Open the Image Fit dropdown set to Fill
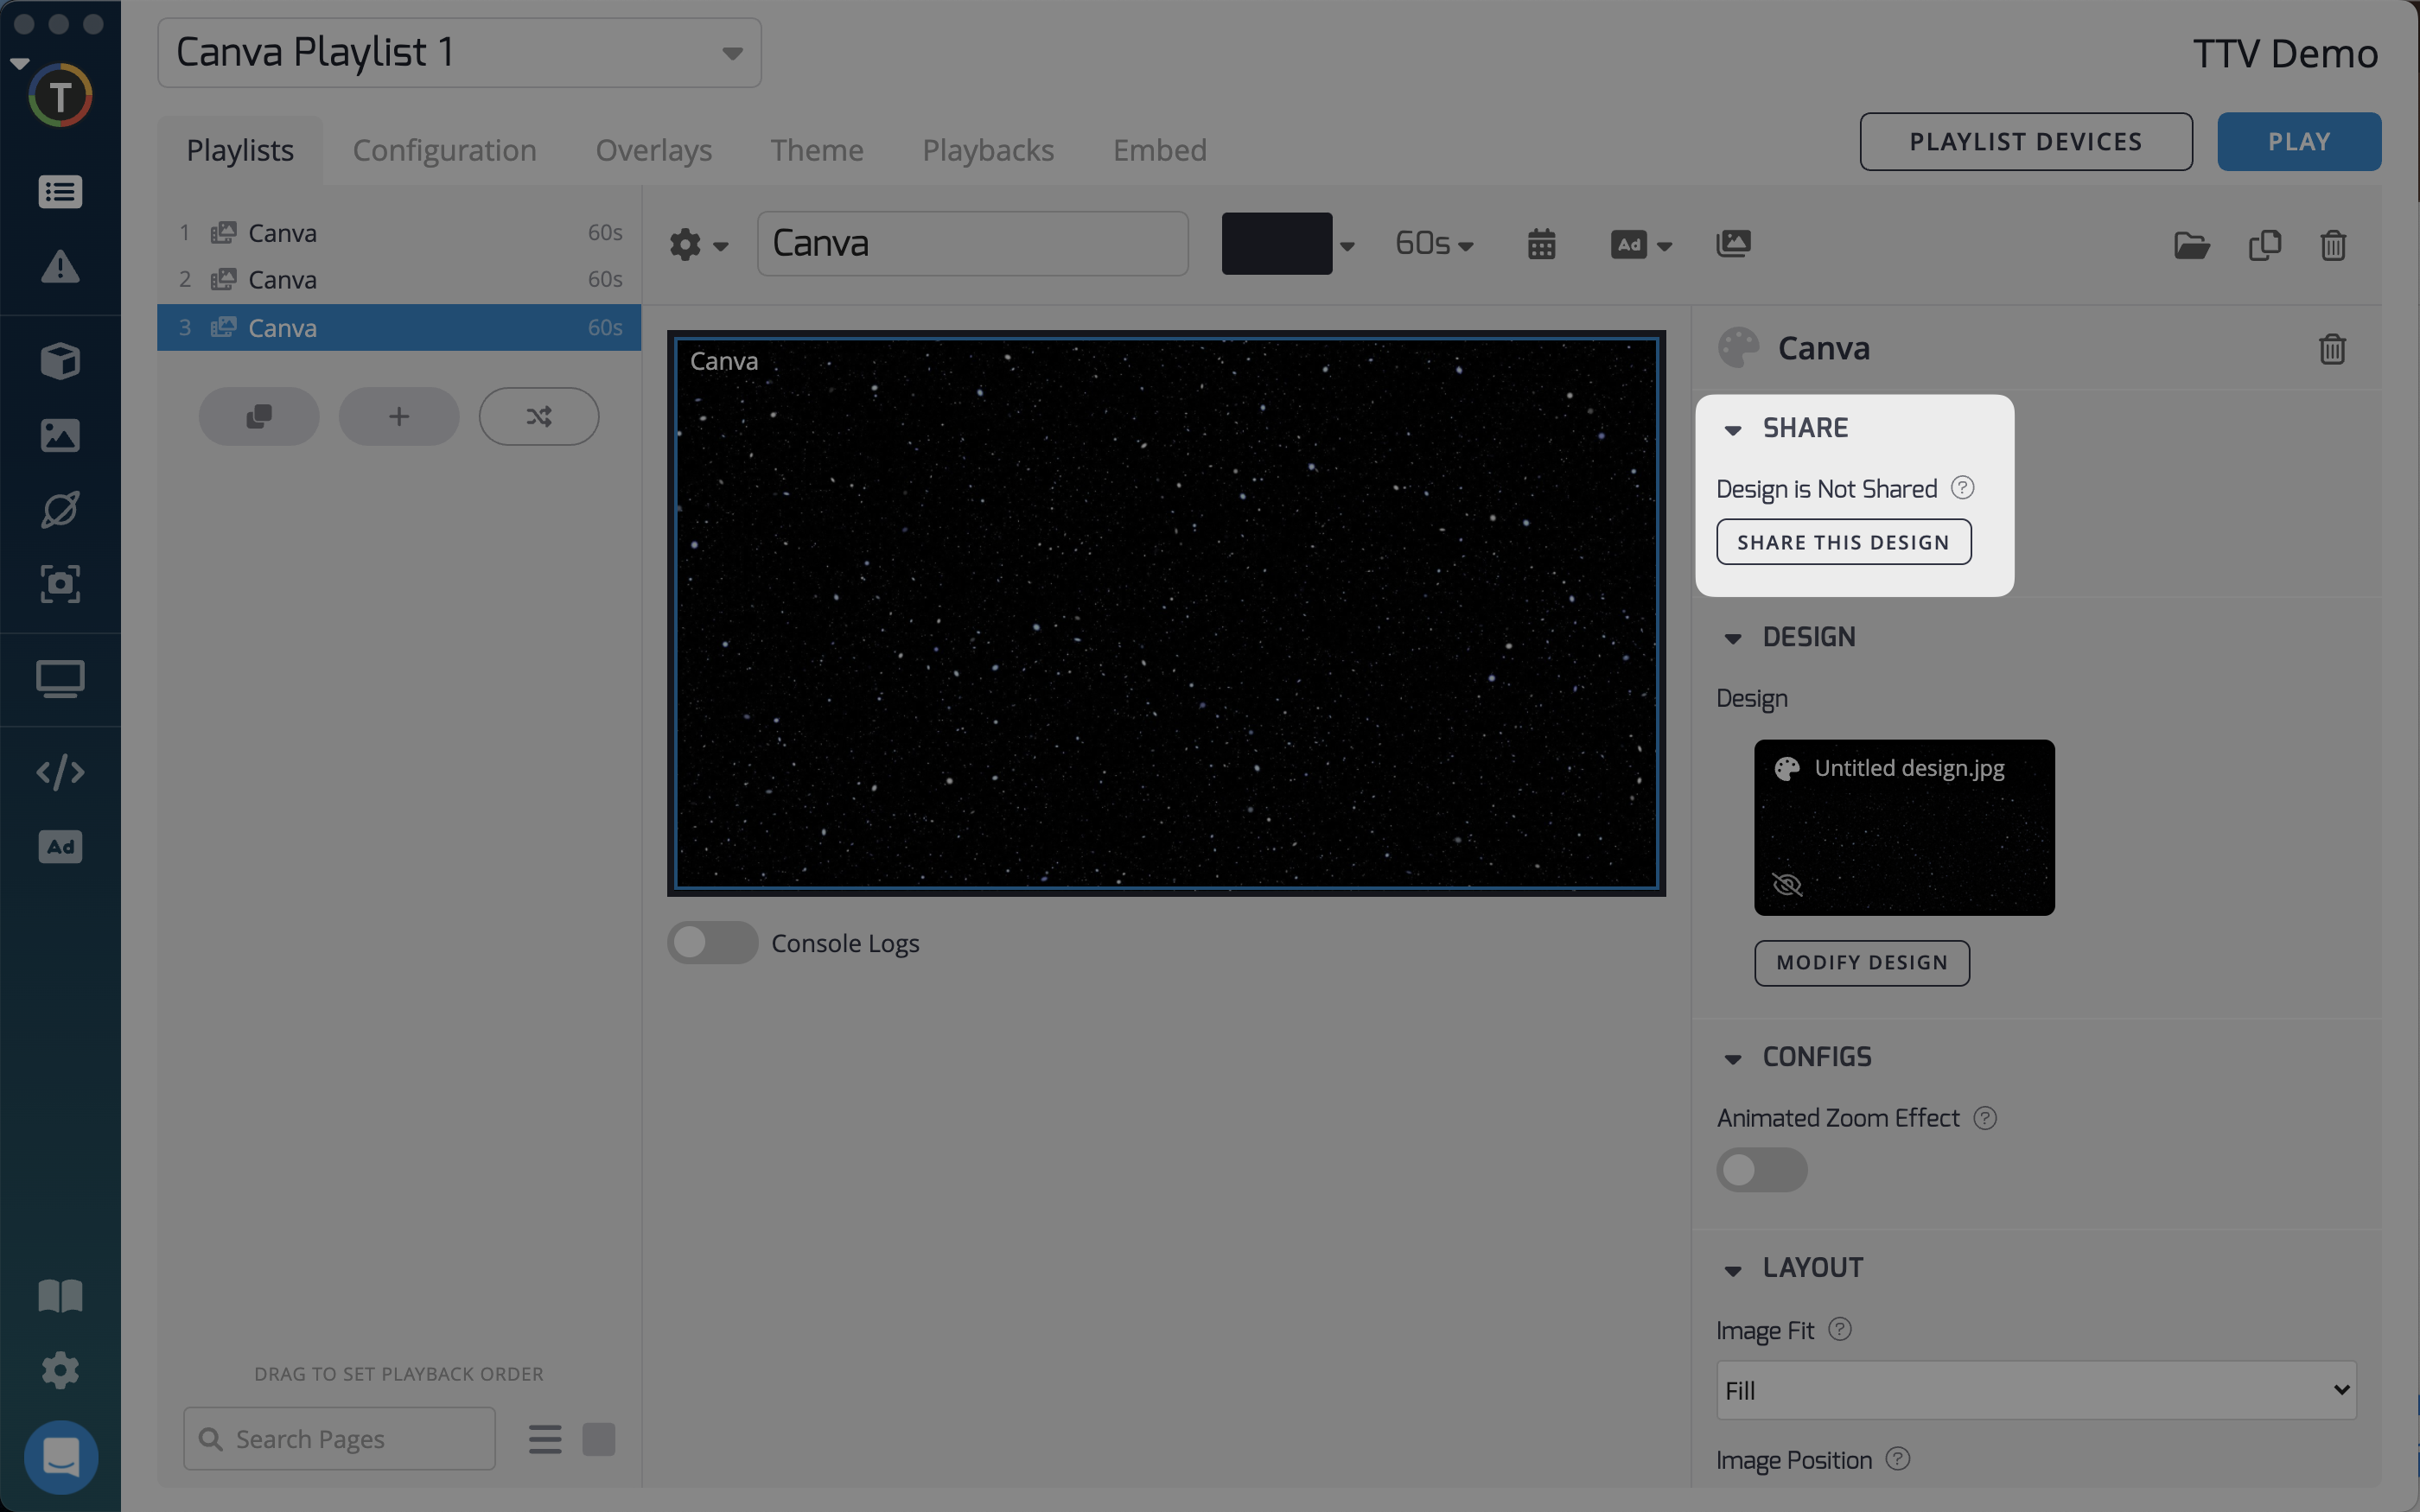 2035,1391
